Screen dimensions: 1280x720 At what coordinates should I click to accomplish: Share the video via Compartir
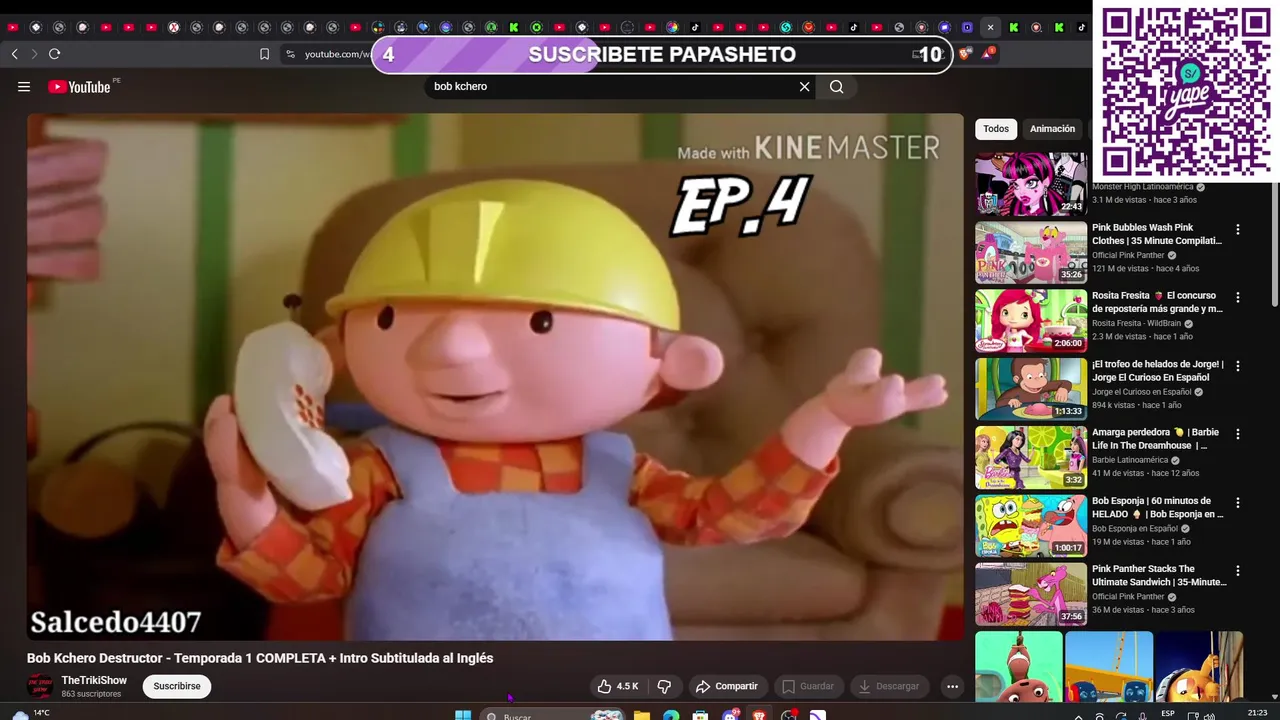click(x=727, y=686)
